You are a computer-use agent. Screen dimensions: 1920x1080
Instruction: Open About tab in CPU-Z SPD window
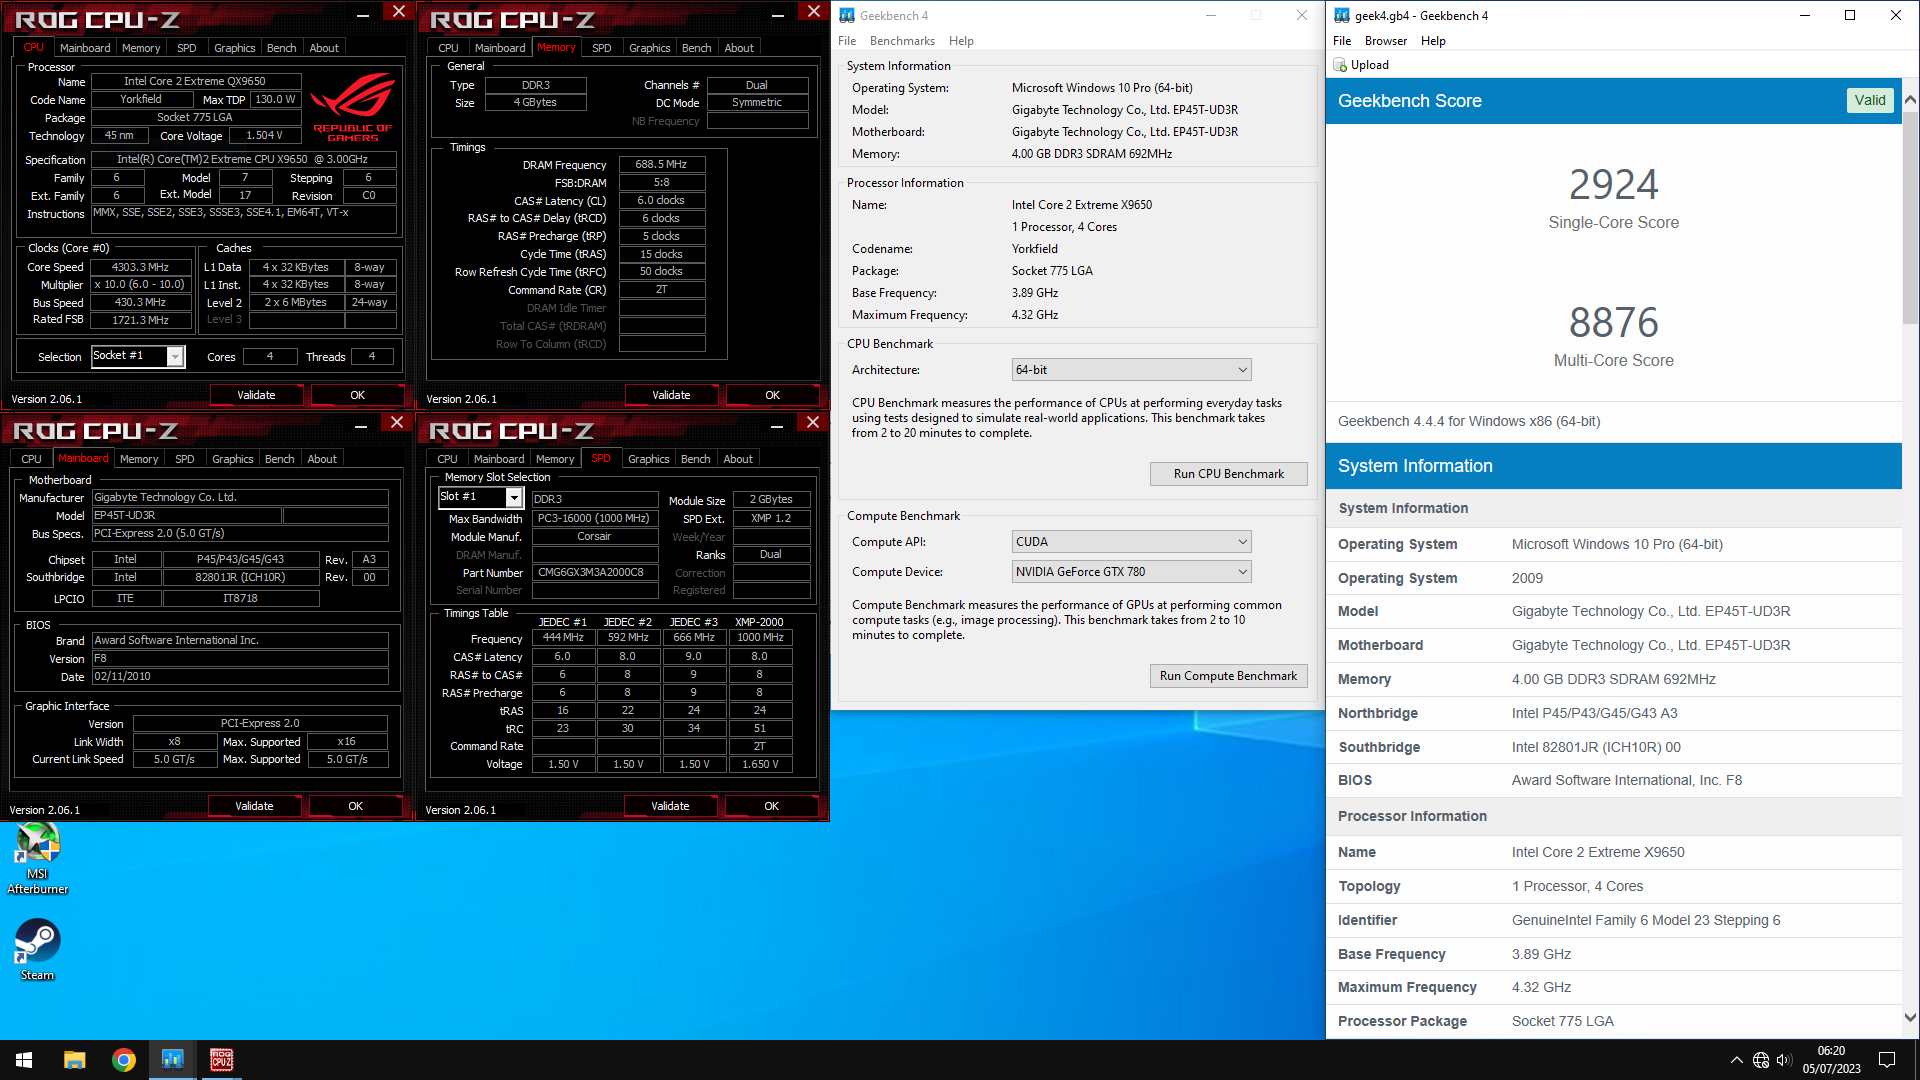point(738,459)
